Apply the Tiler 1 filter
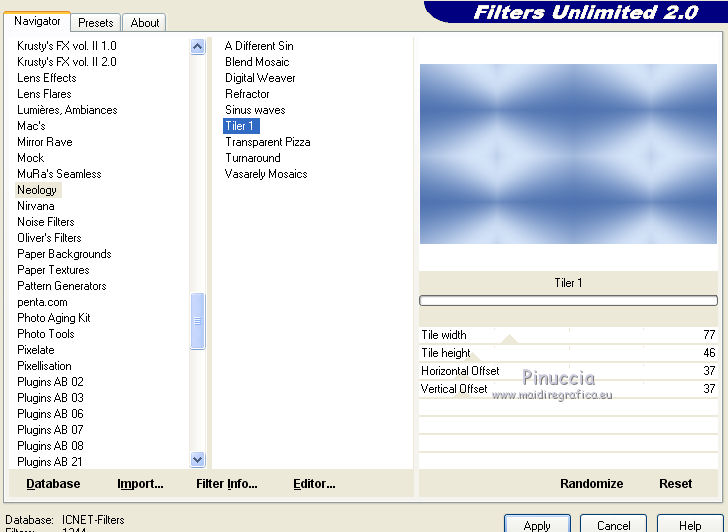The height and width of the screenshot is (532, 728). (x=537, y=525)
